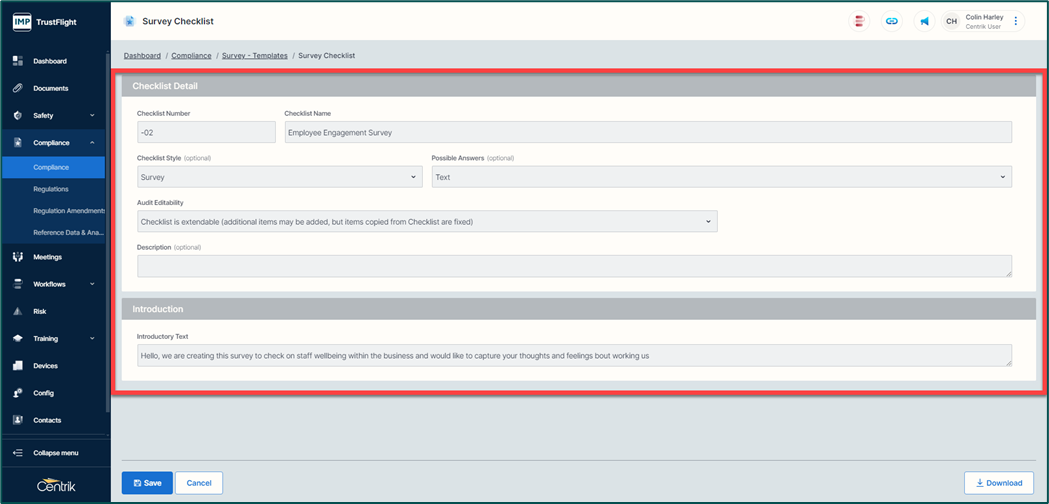Open Dashboard from the sidebar
Screen dimensions: 1049x504
[x=50, y=61]
